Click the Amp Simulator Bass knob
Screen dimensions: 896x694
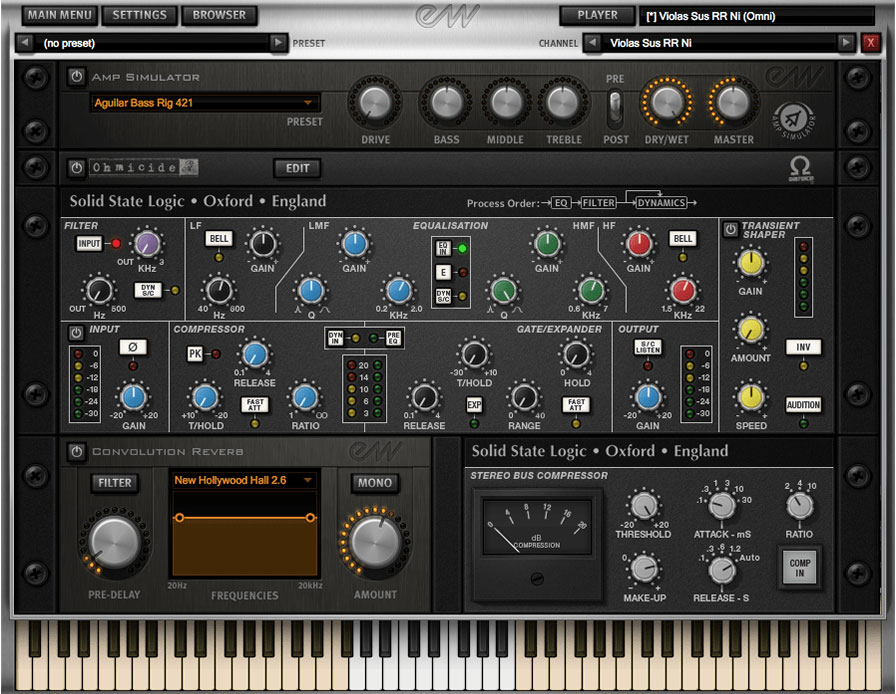click(446, 103)
